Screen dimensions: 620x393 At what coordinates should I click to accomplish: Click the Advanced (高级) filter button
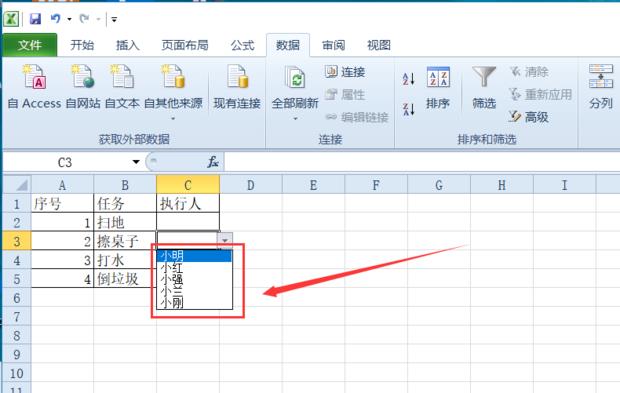pos(529,117)
